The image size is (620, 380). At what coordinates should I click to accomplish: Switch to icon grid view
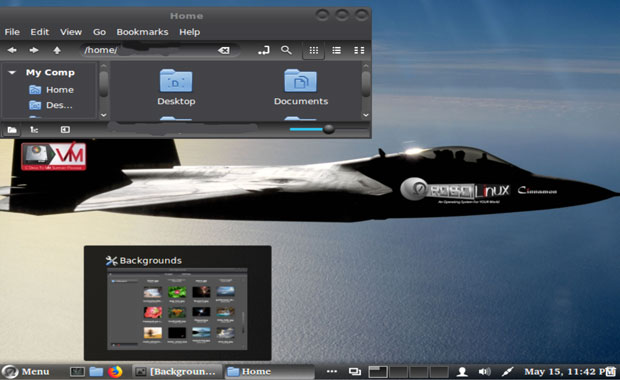pos(314,50)
